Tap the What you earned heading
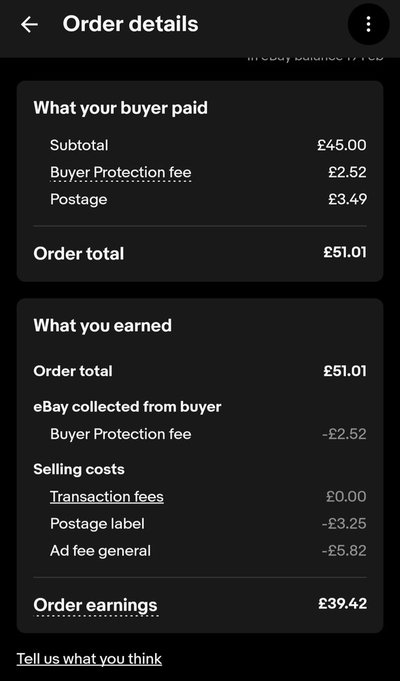This screenshot has height=681, width=400. (102, 326)
